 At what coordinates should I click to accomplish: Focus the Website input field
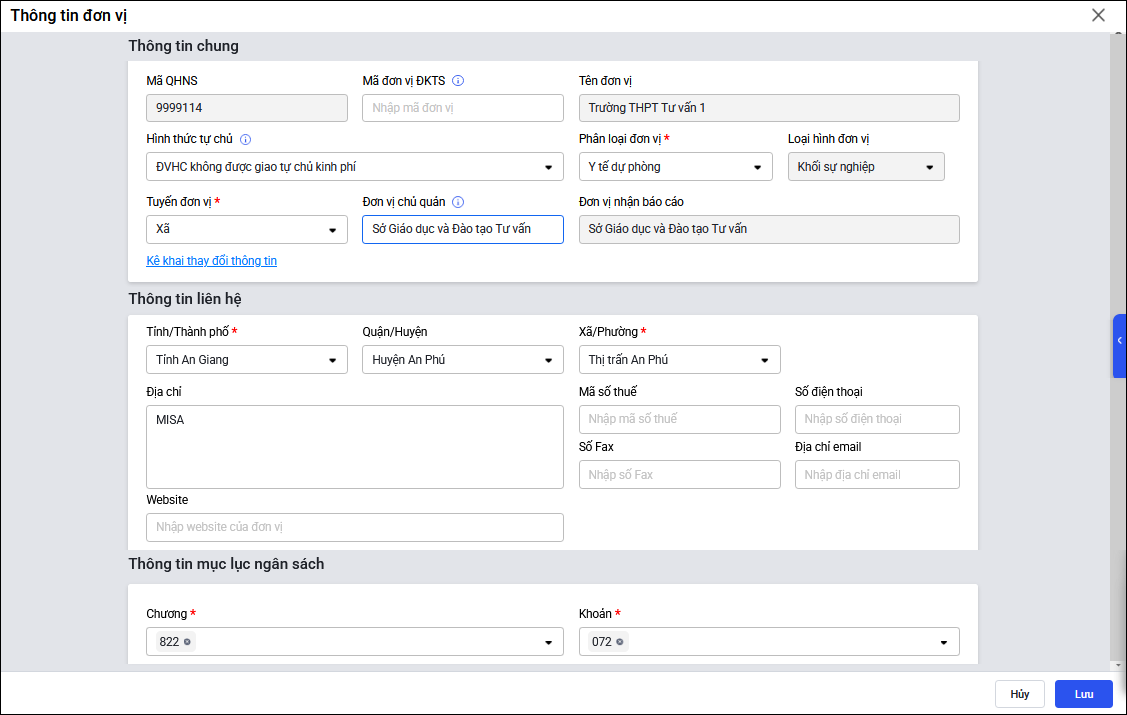(x=354, y=527)
